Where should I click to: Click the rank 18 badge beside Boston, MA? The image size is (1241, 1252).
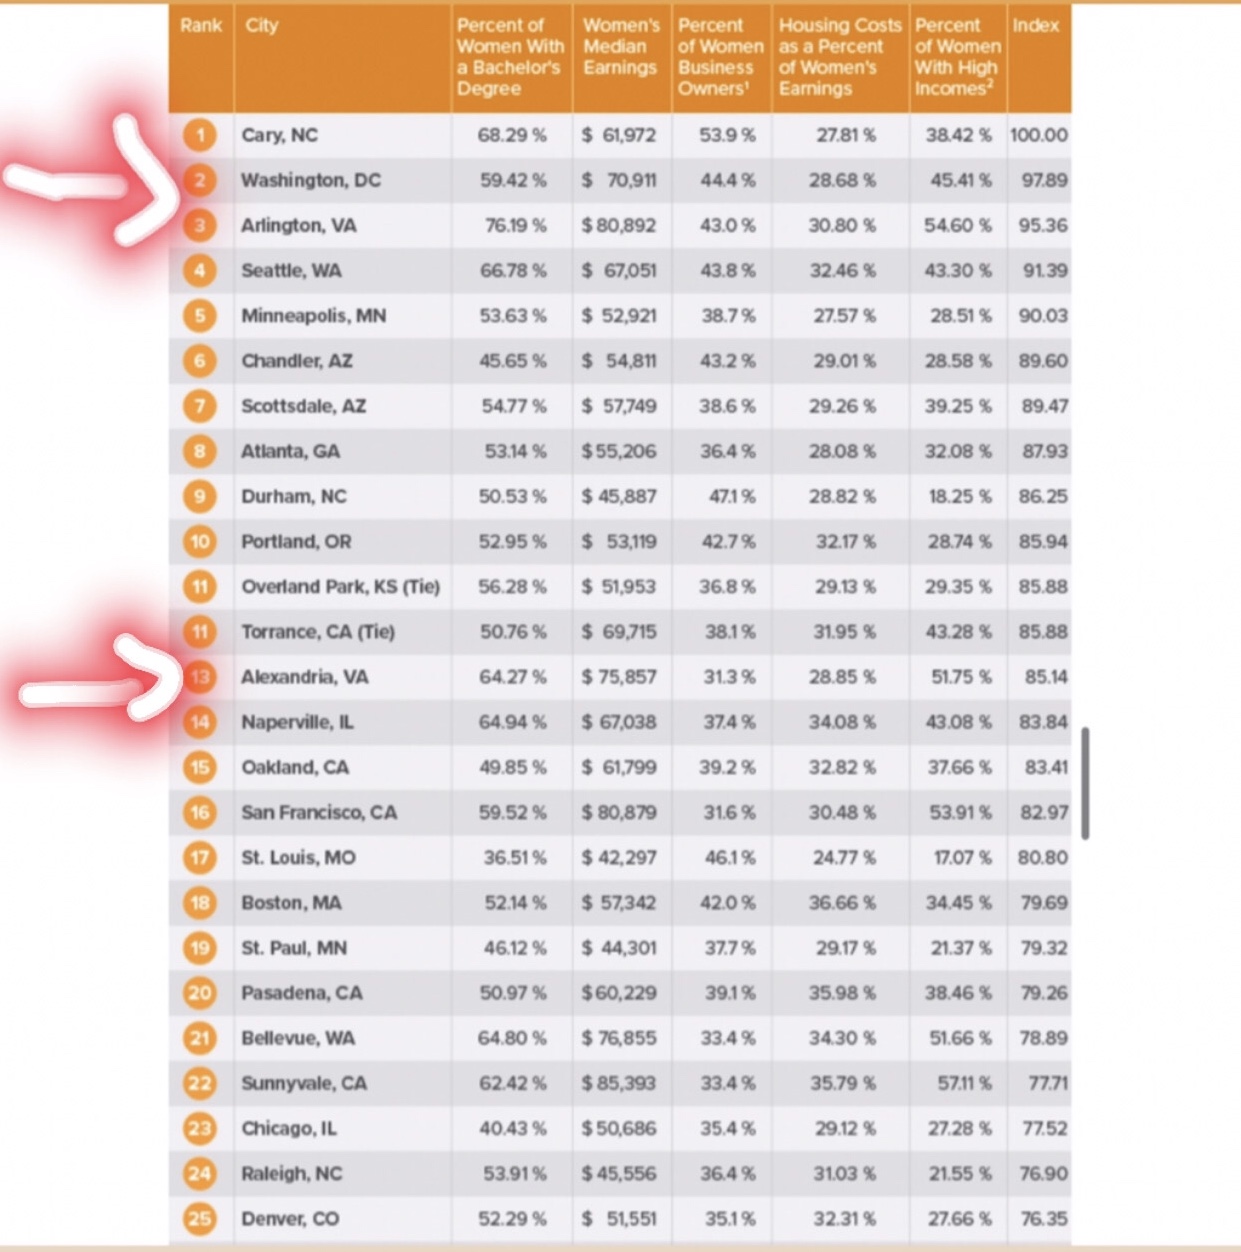[200, 903]
